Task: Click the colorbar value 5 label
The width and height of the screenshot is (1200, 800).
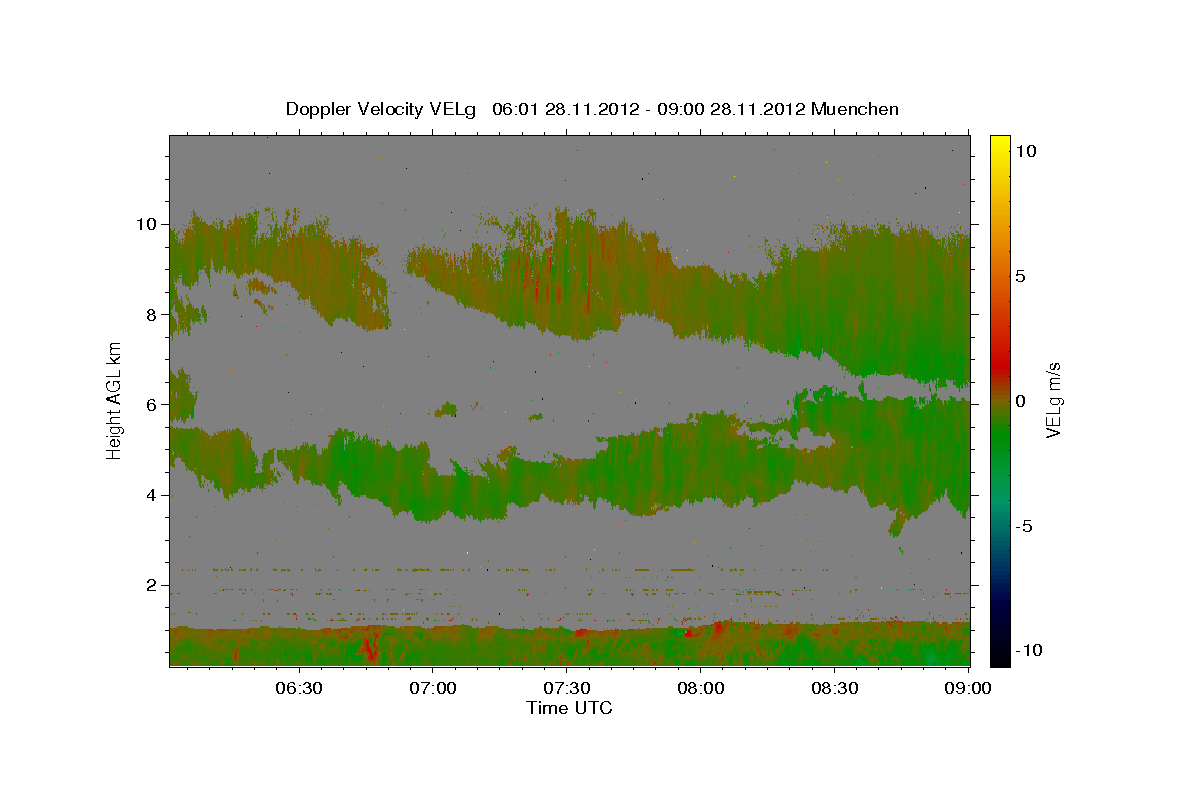Action: click(1021, 275)
